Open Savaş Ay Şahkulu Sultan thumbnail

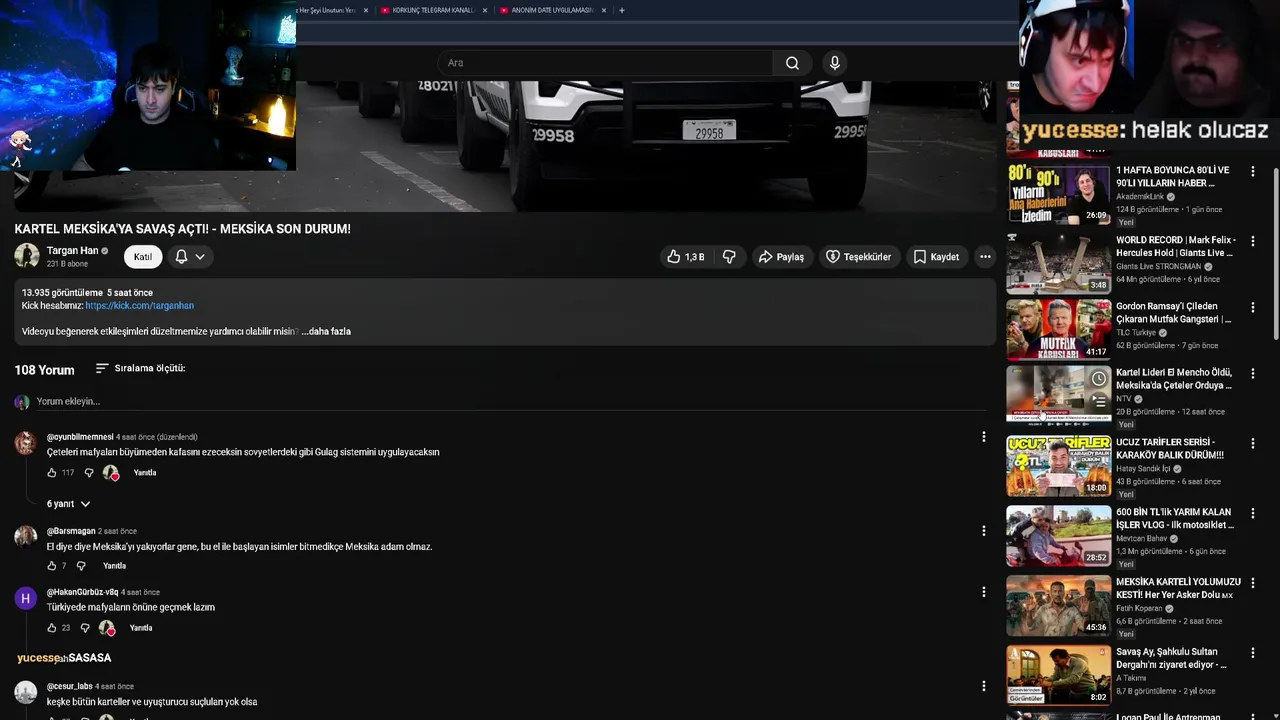tap(1058, 675)
